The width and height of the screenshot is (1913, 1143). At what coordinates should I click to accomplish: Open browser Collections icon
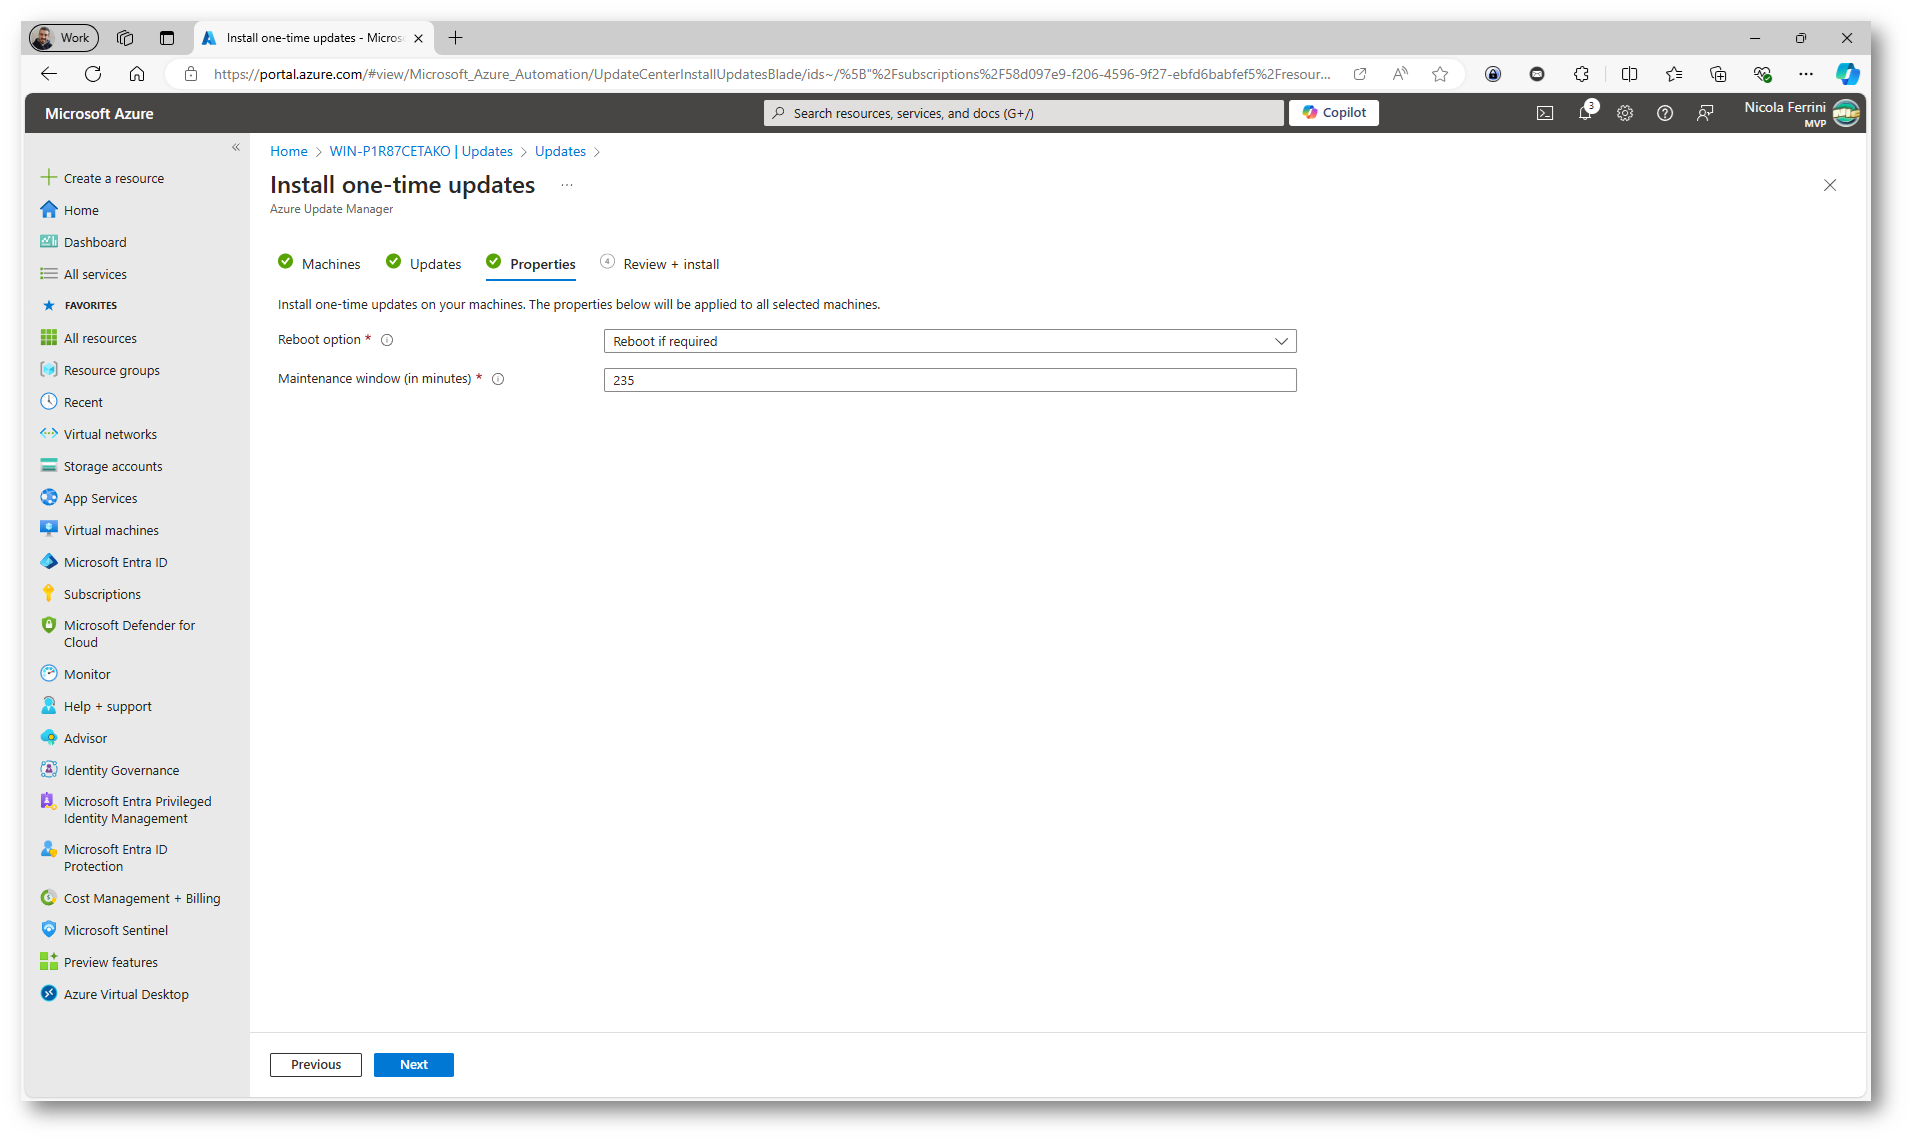[1718, 74]
